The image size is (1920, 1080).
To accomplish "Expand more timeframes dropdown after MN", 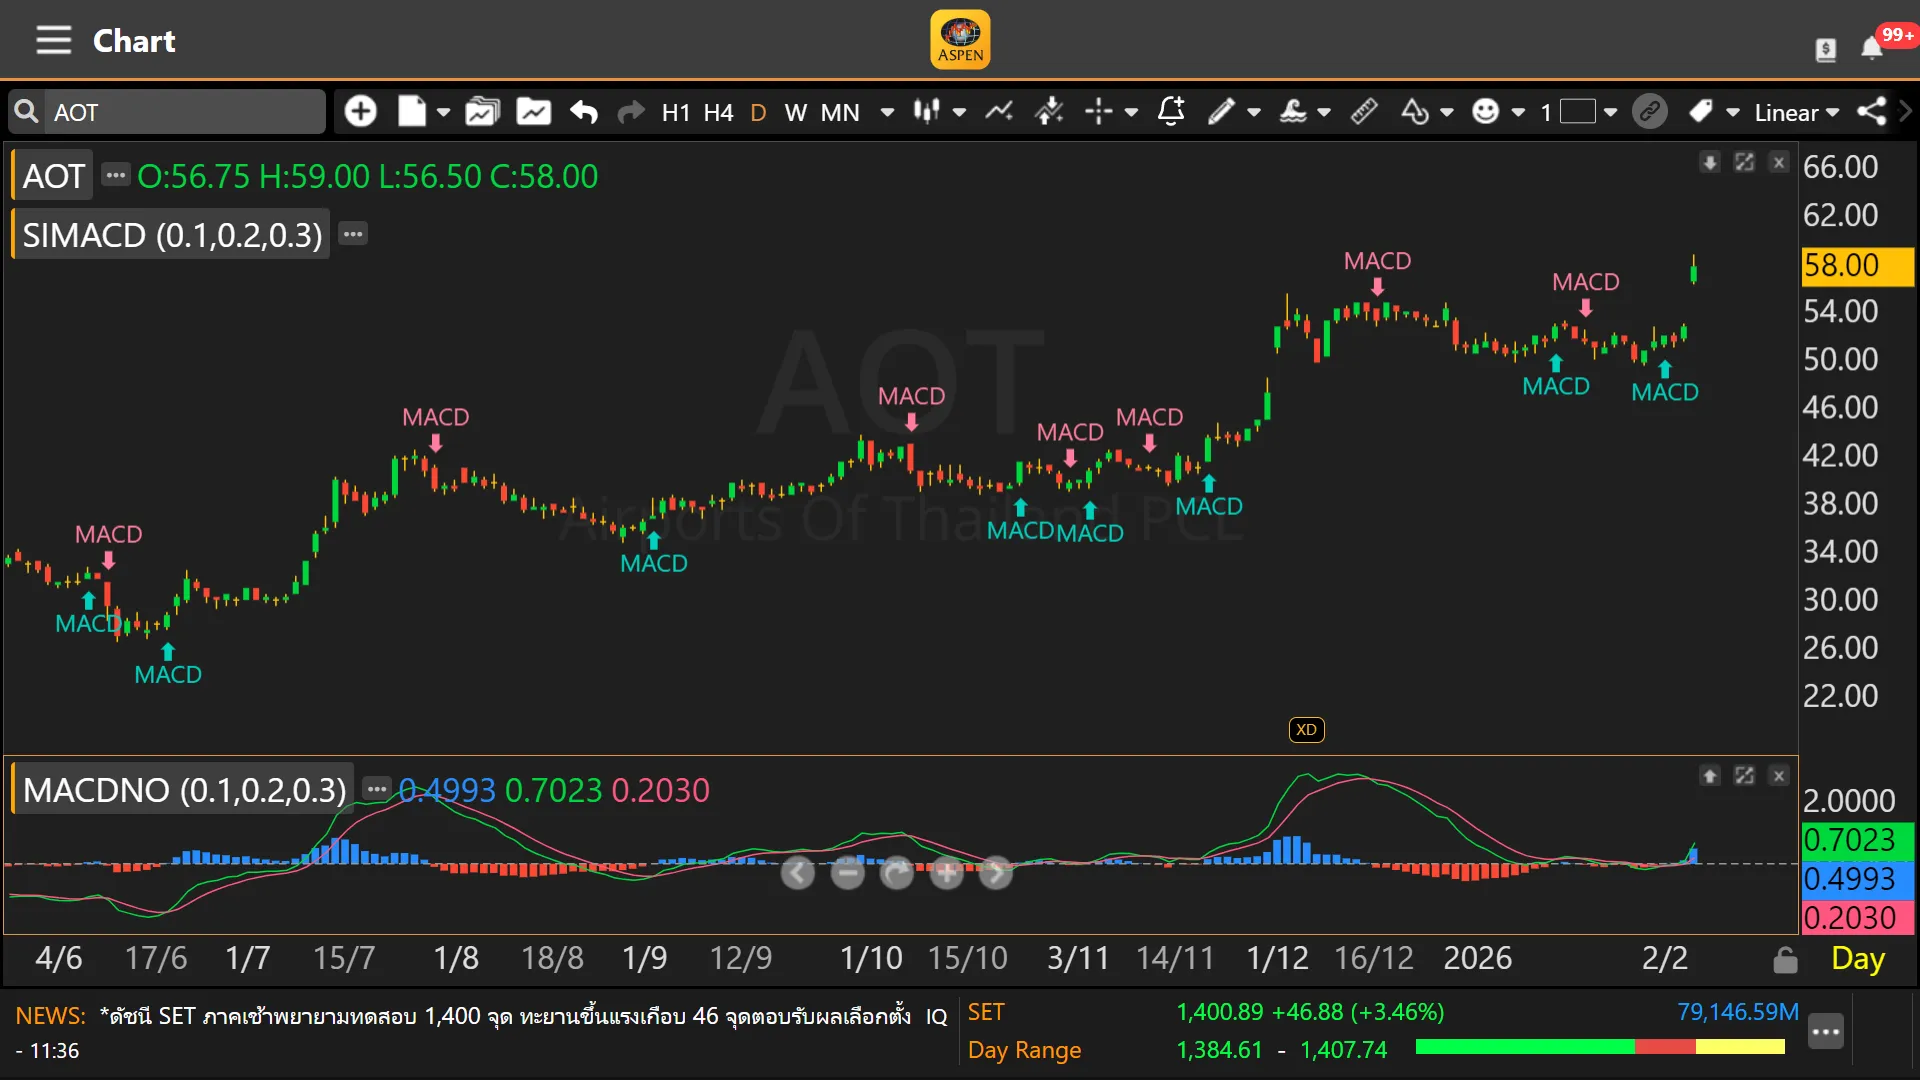I will tap(887, 112).
